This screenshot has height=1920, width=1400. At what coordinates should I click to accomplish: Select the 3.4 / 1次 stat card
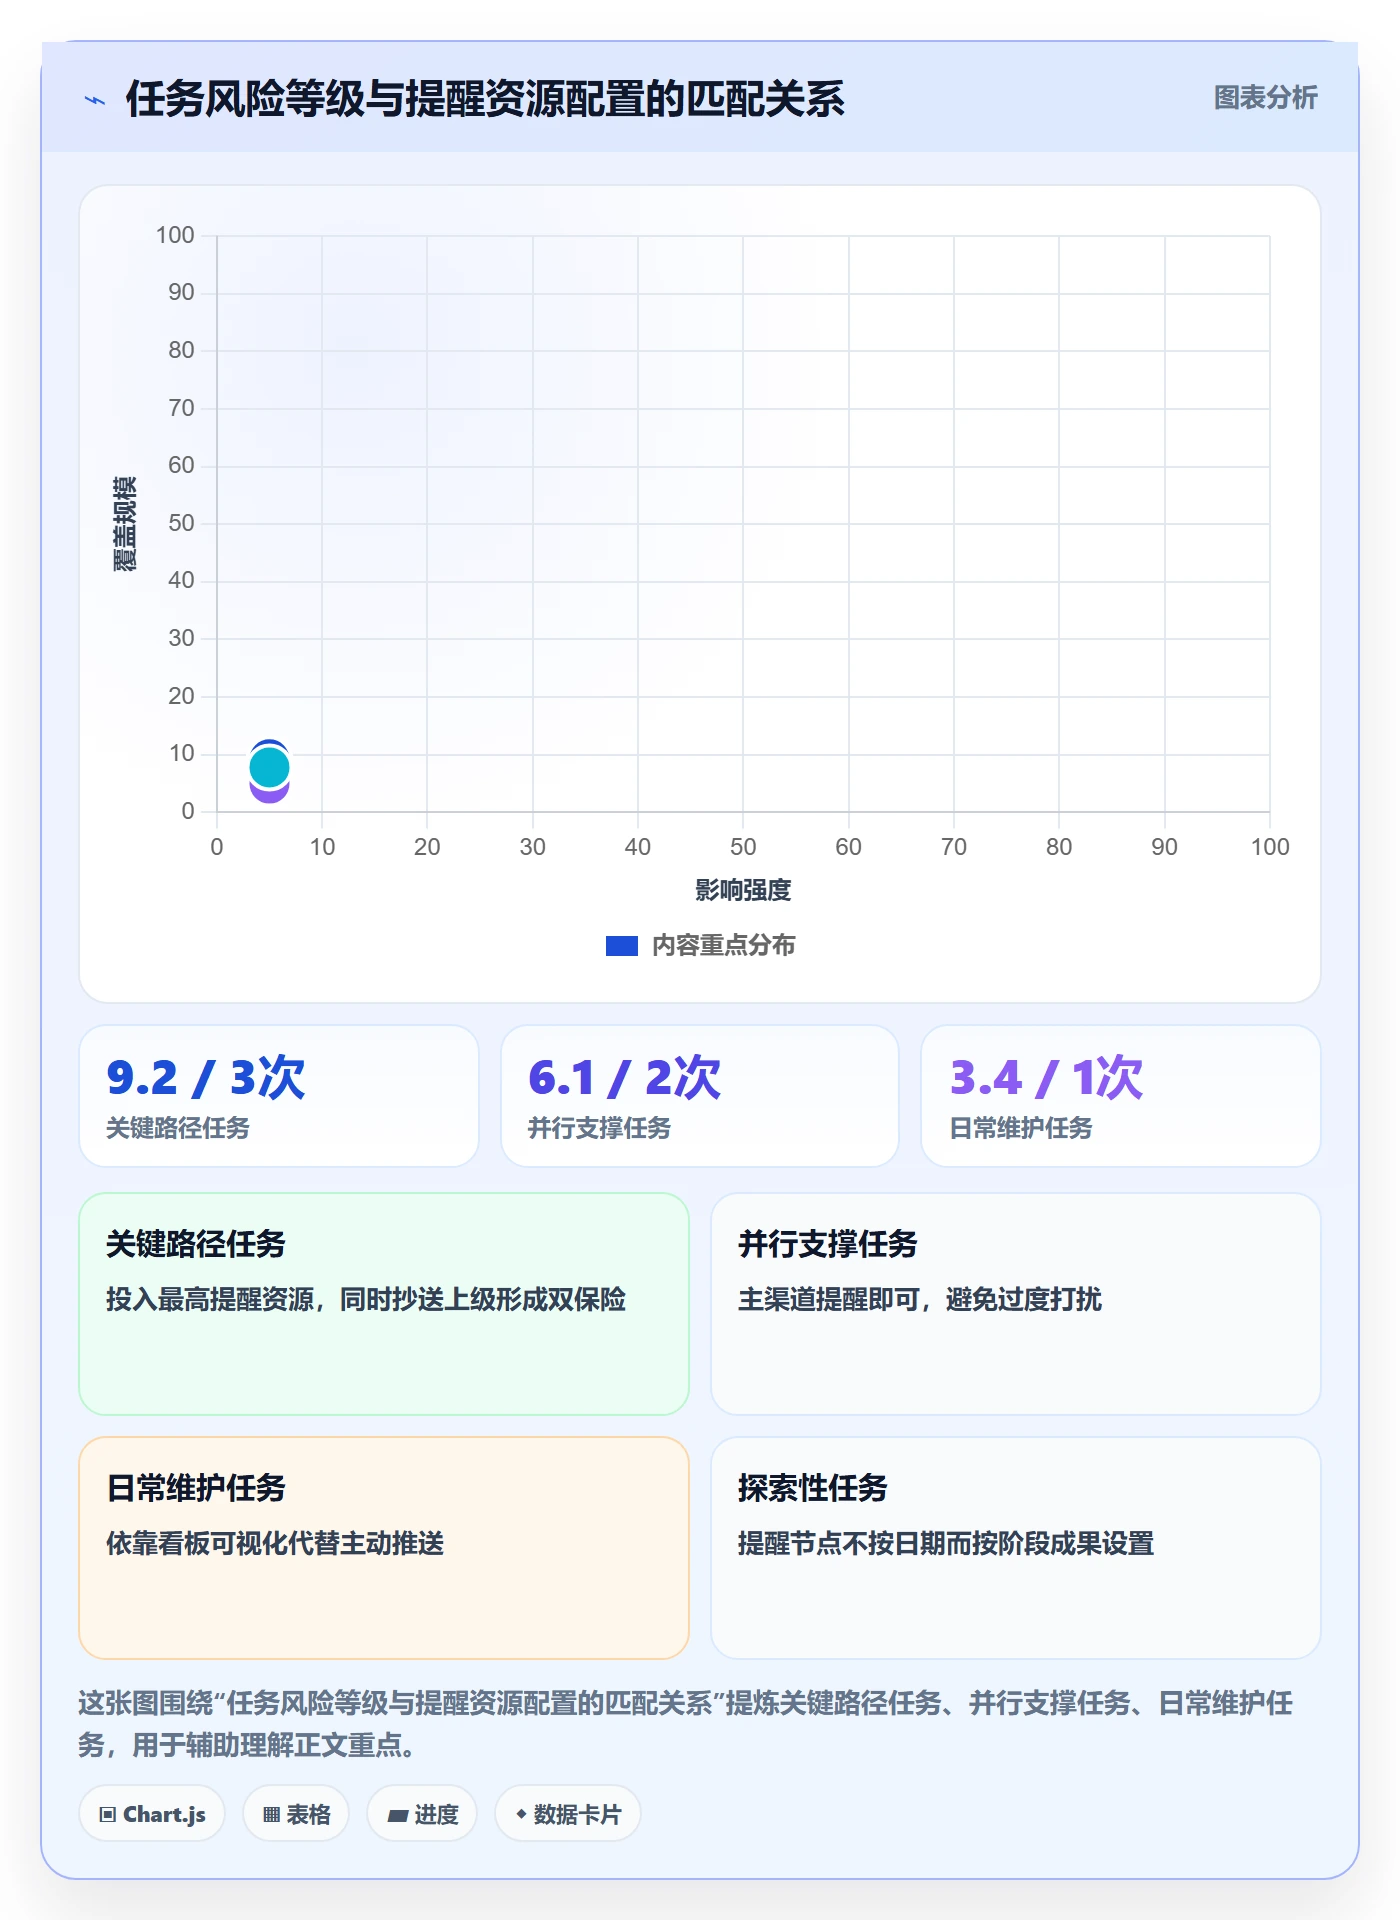click(1121, 1096)
